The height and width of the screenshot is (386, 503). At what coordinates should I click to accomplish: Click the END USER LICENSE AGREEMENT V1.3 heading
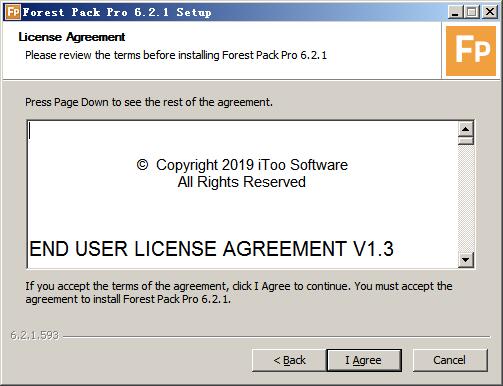pyautogui.click(x=211, y=249)
